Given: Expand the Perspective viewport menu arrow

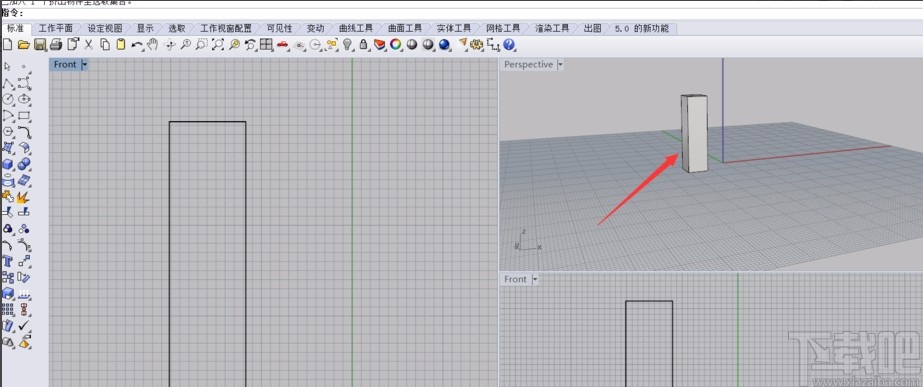Looking at the screenshot, I should click(x=560, y=65).
